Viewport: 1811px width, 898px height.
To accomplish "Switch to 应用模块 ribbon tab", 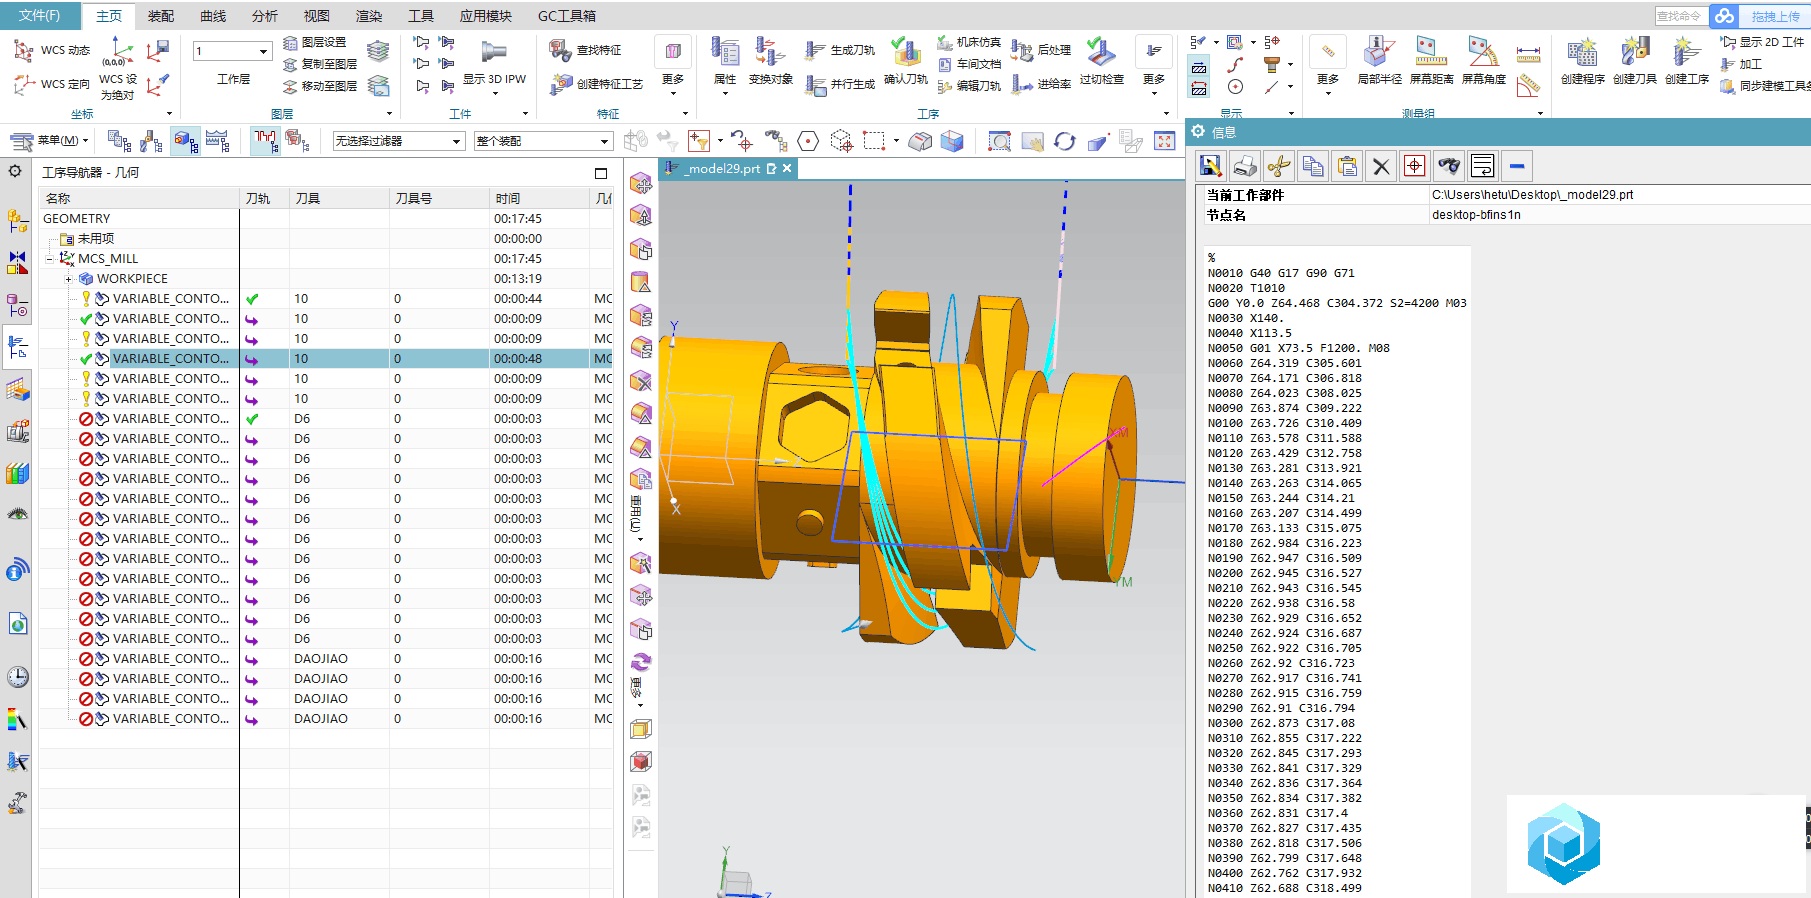I will 486,16.
